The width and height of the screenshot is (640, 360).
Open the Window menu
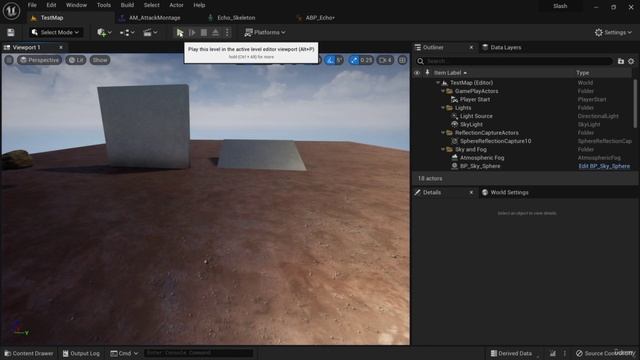(x=76, y=5)
